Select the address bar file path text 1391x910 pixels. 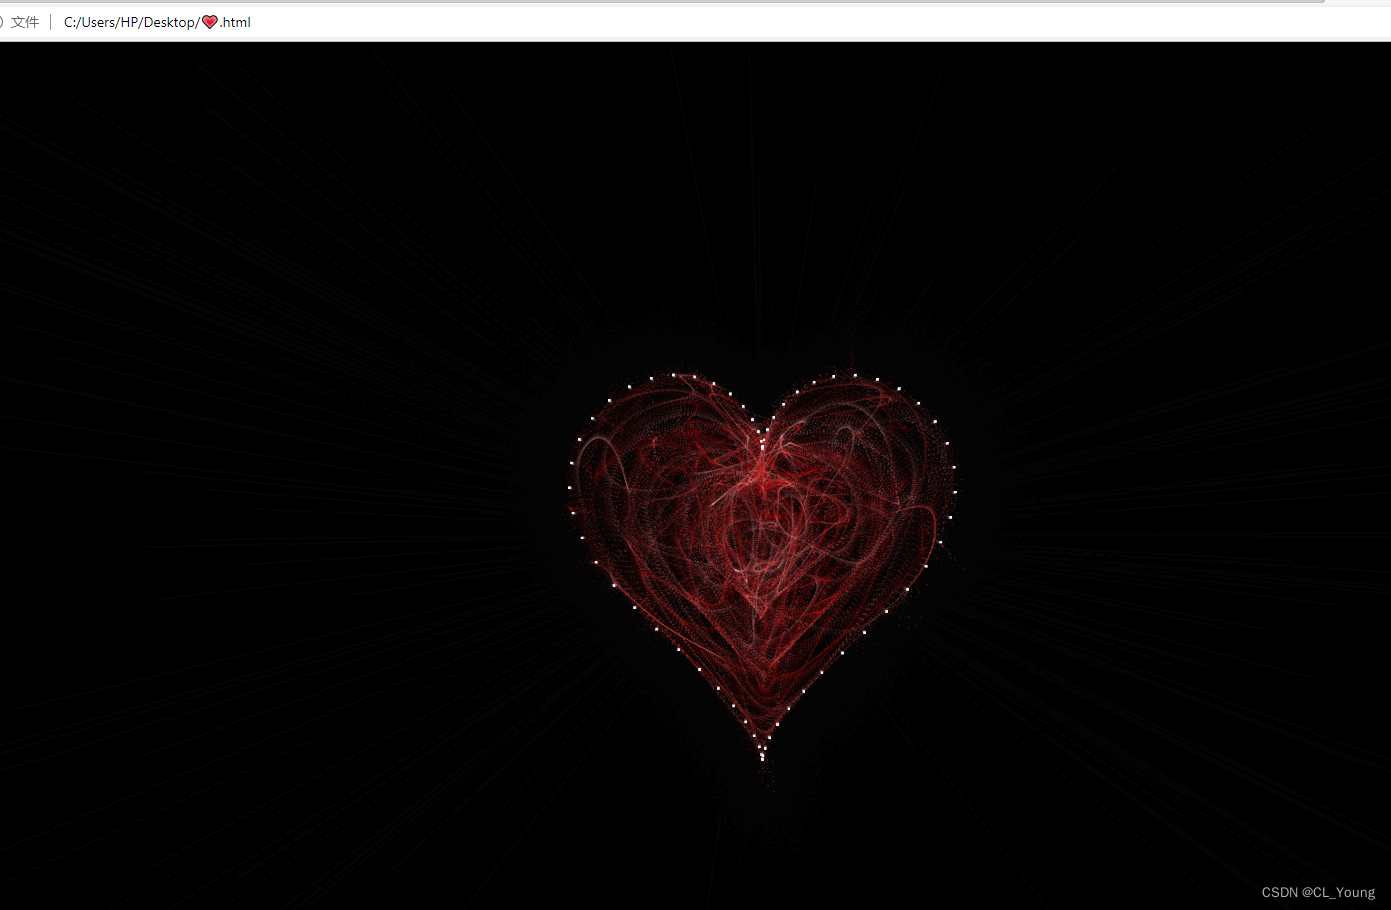[x=157, y=22]
